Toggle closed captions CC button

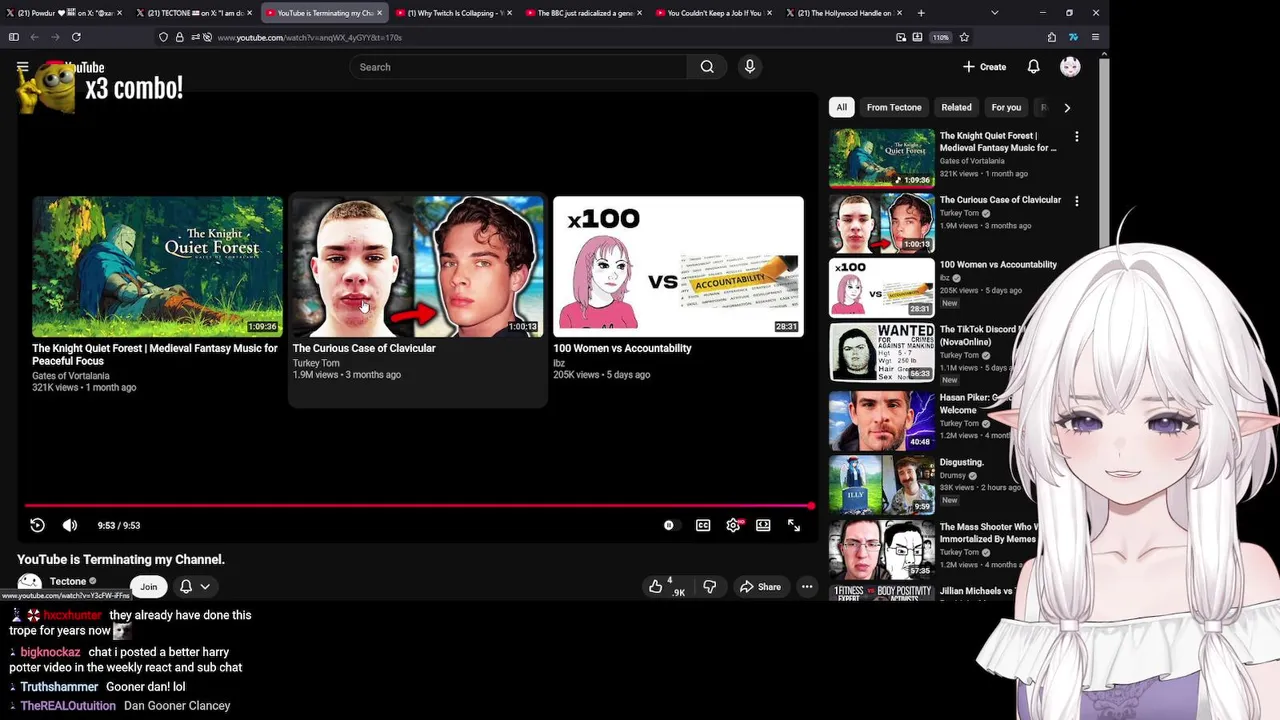pos(703,525)
